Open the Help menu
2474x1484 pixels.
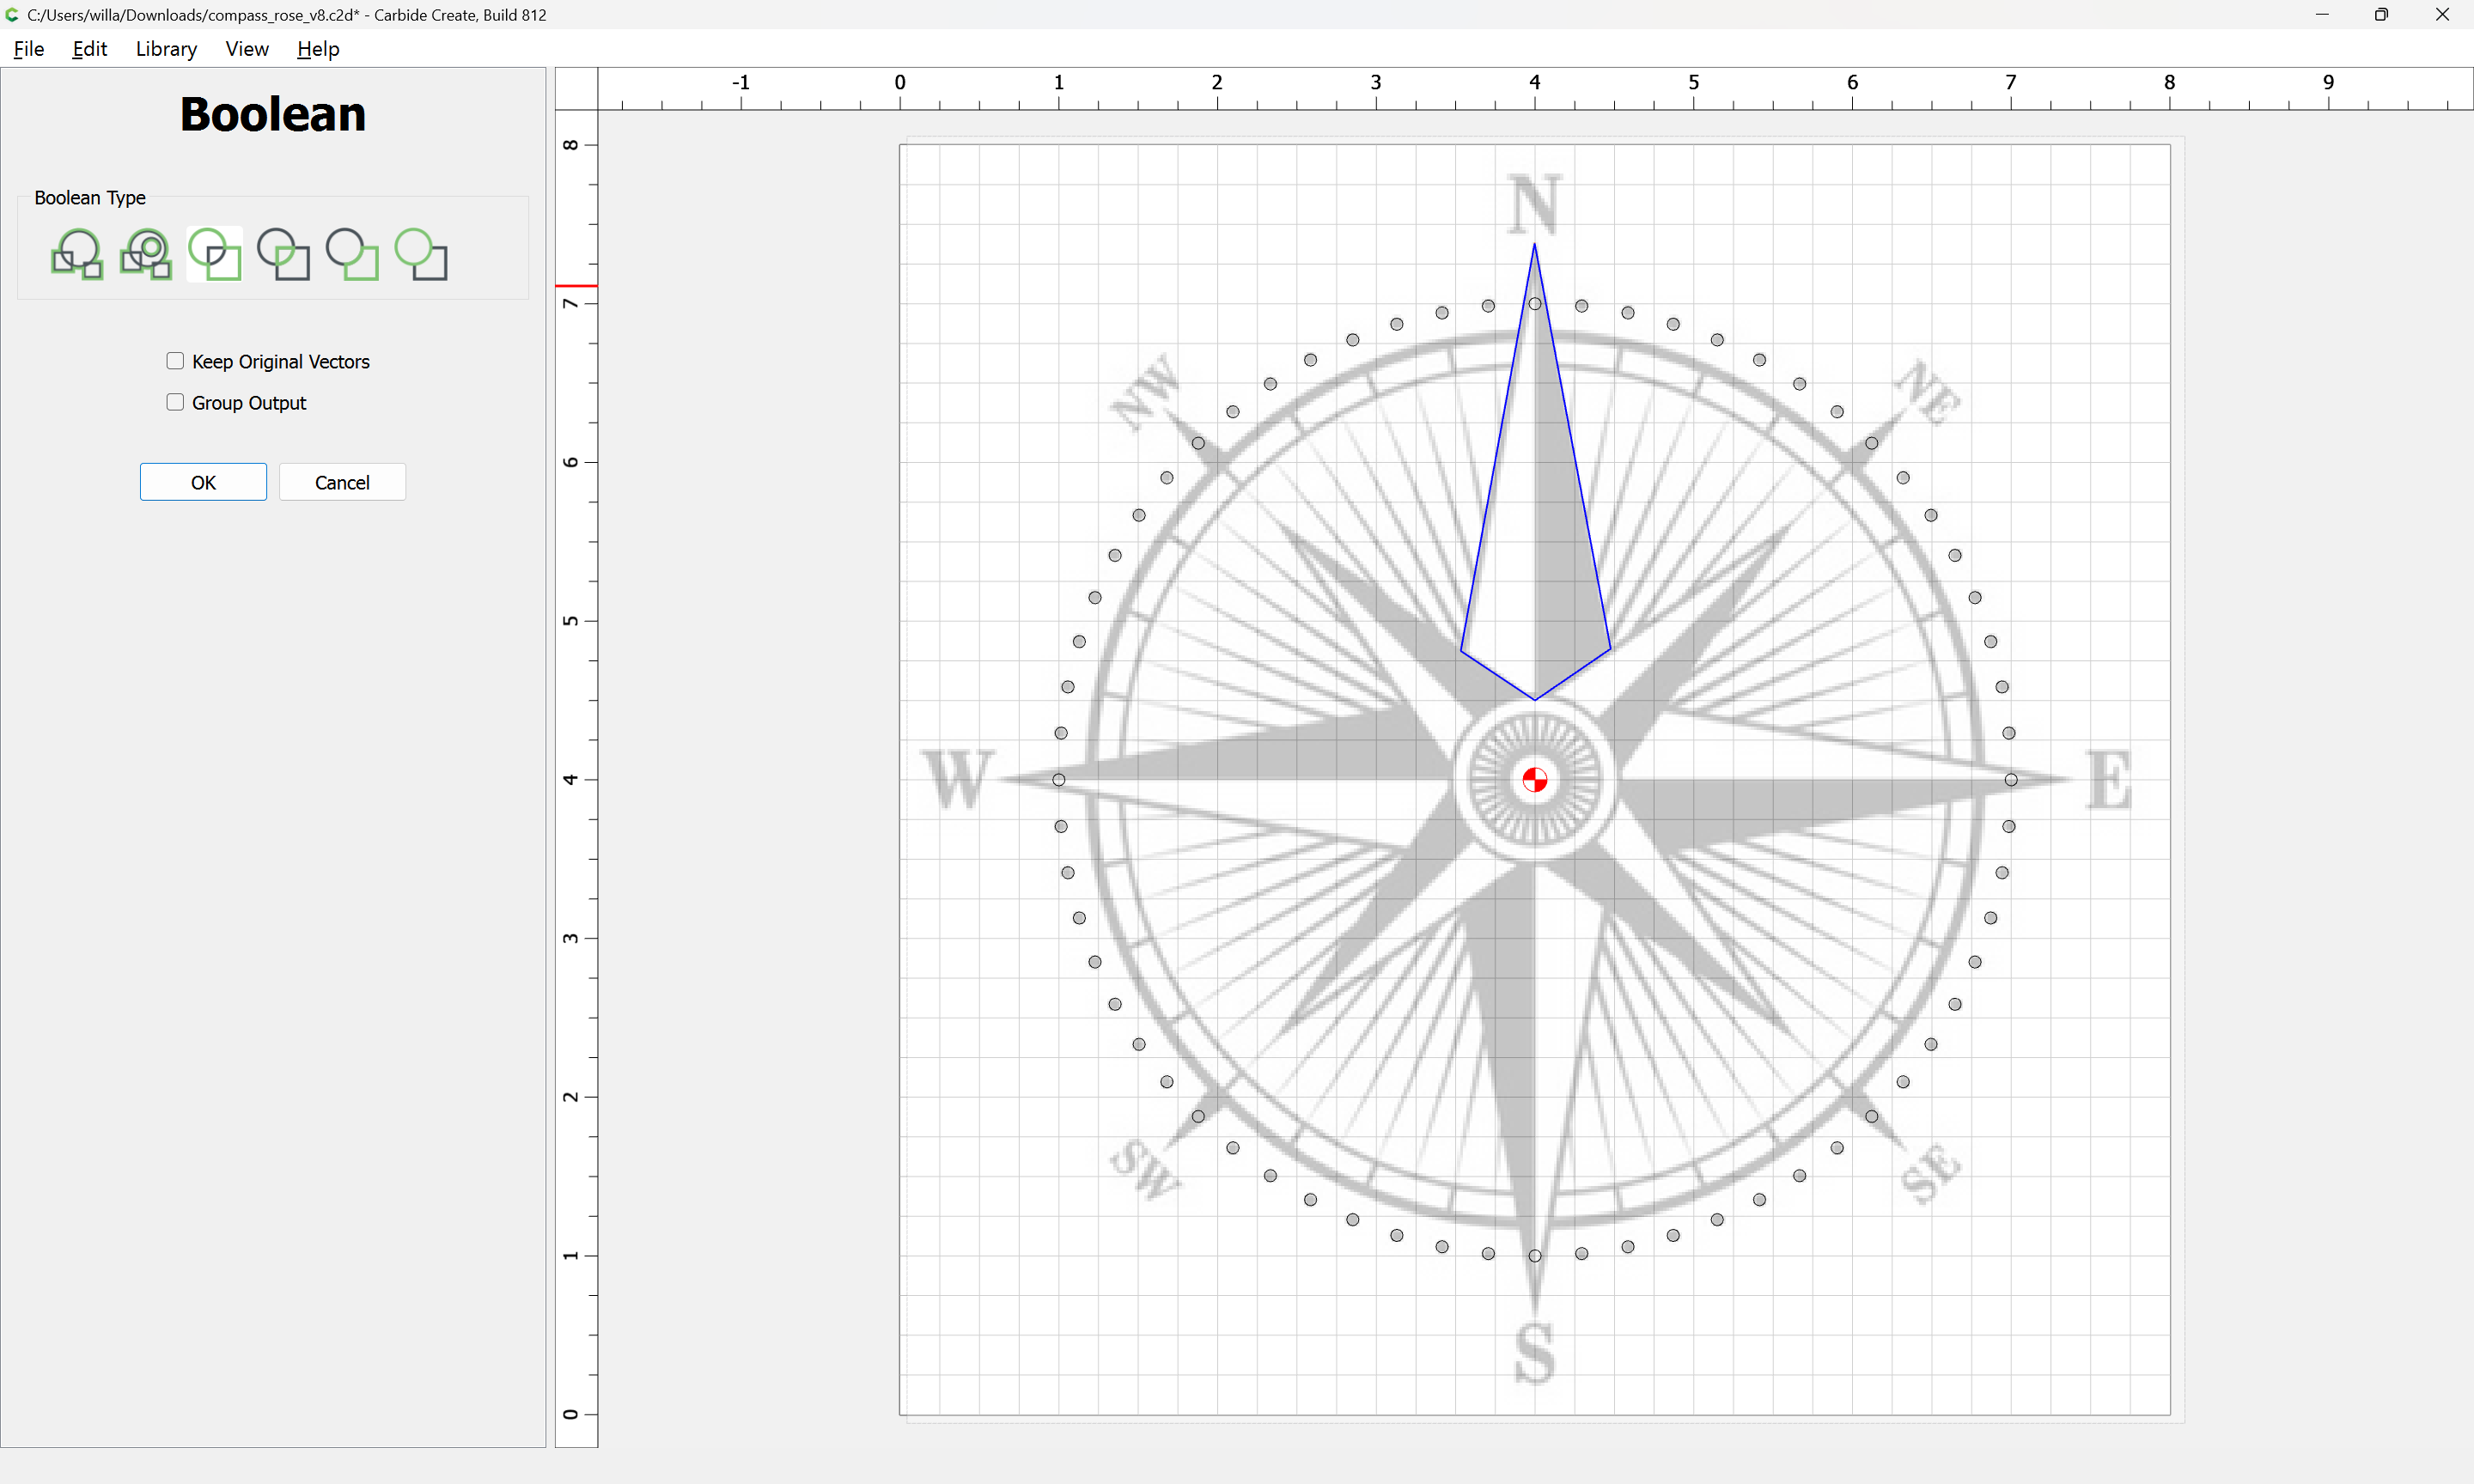click(318, 49)
